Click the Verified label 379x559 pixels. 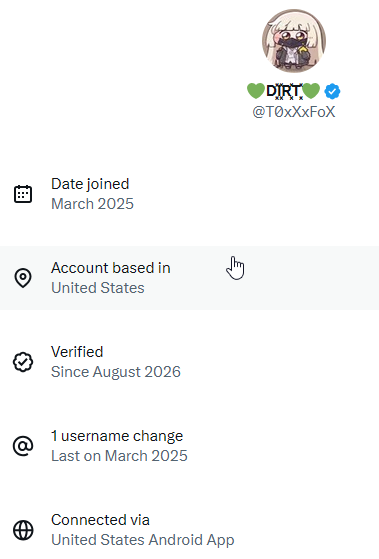77,352
